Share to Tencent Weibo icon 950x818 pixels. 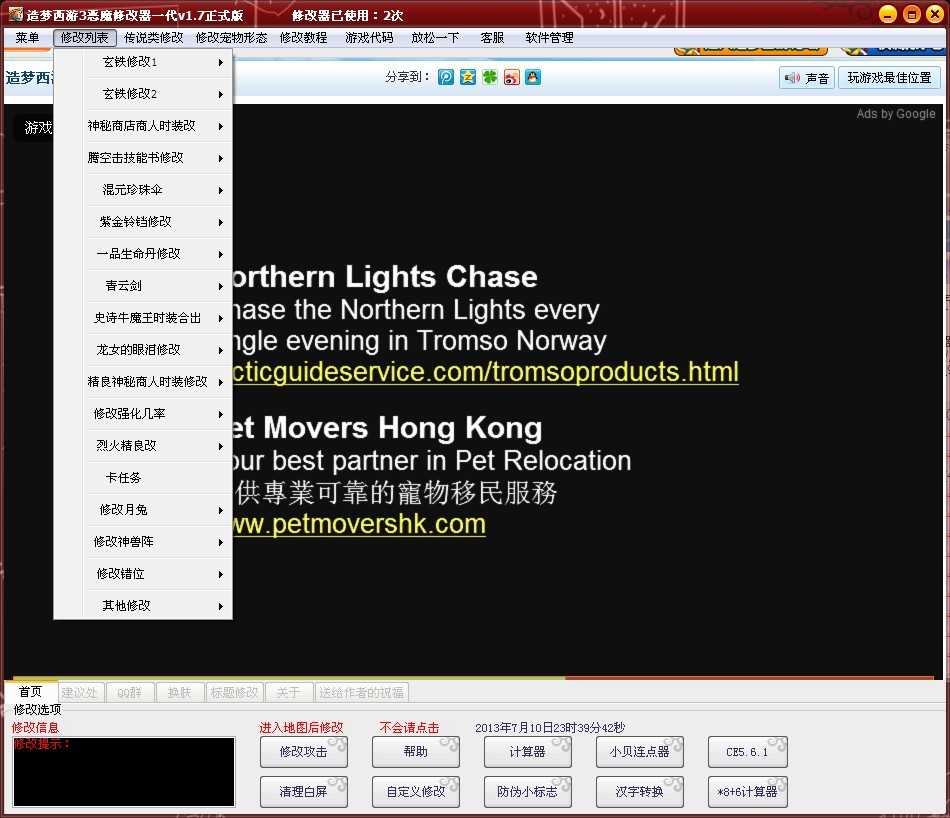click(x=446, y=77)
